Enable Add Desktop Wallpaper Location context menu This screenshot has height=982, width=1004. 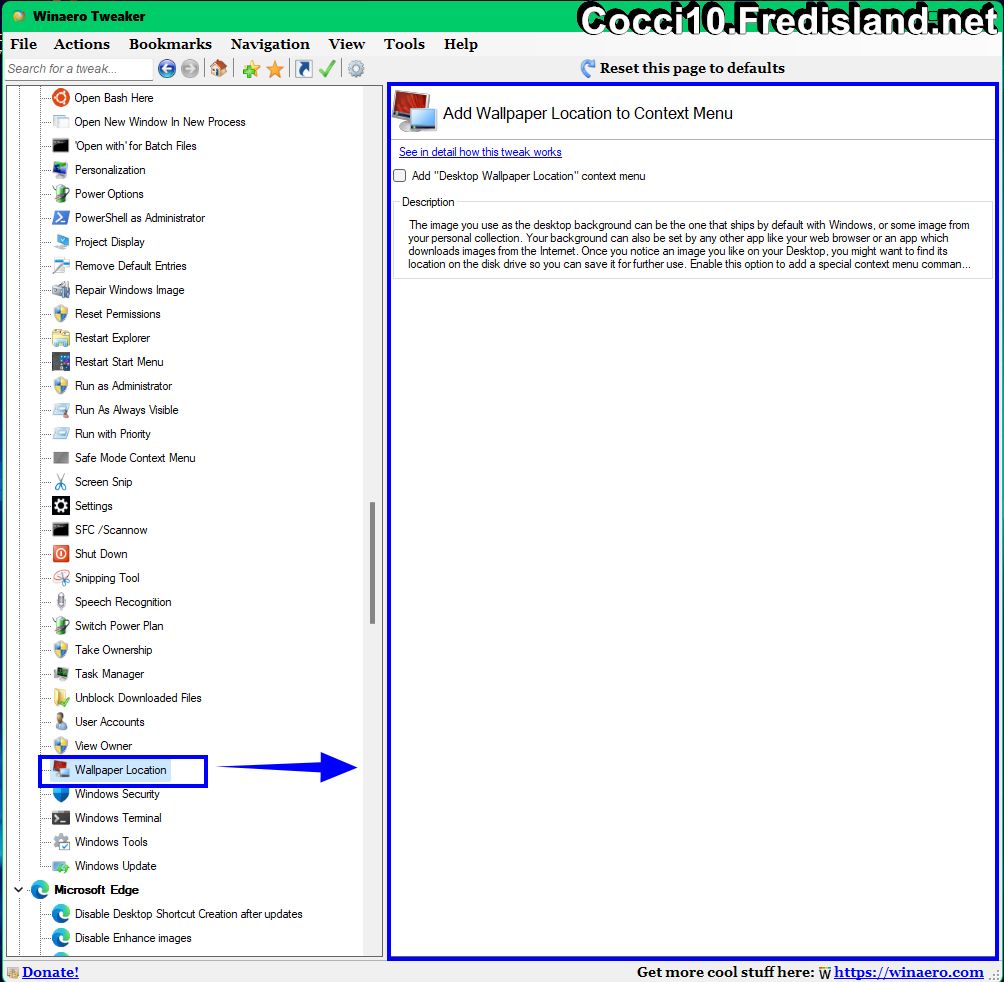click(x=400, y=176)
